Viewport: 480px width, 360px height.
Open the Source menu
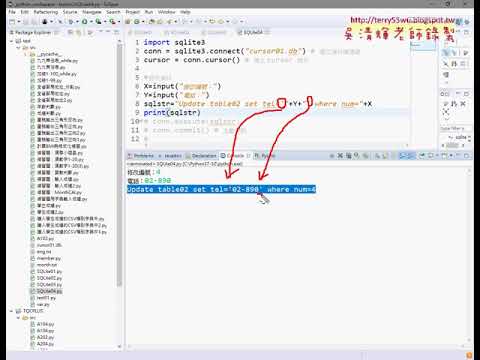coord(70,12)
